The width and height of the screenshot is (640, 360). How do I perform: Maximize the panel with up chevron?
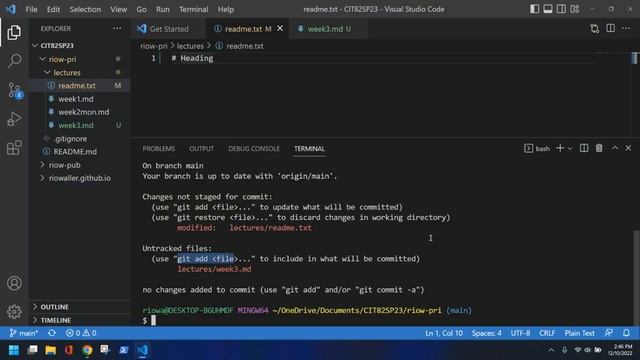[615, 148]
